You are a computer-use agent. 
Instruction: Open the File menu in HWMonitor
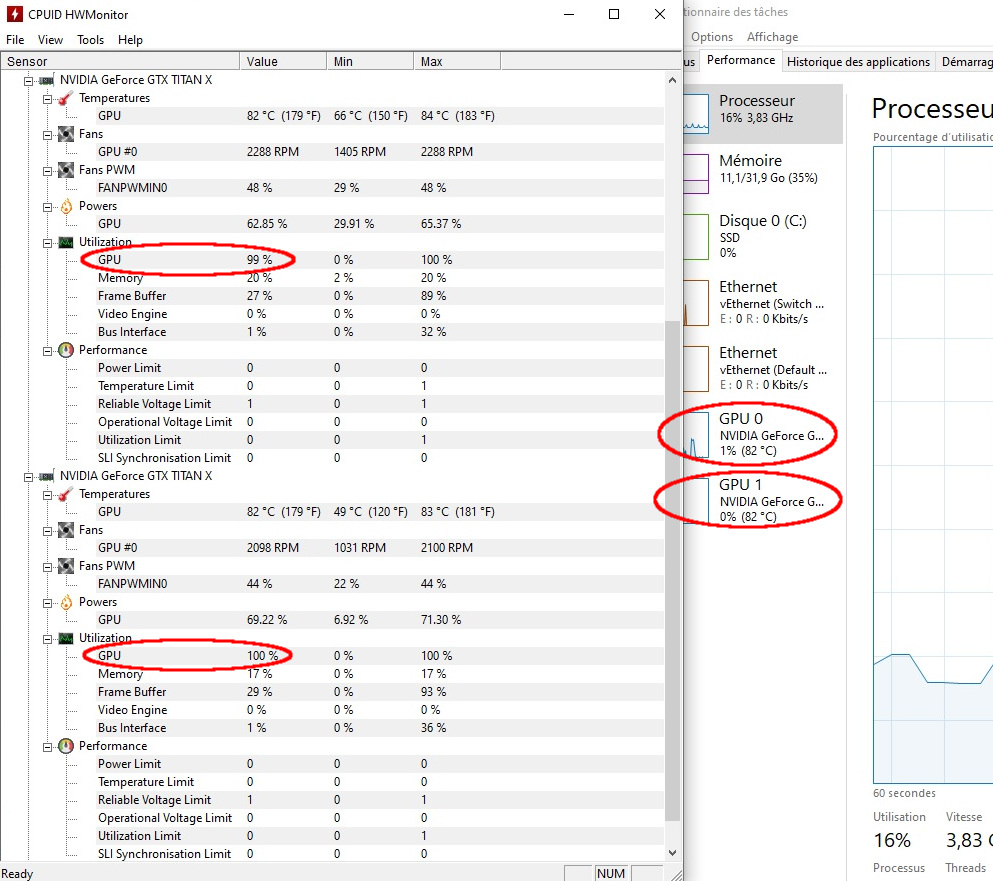click(x=15, y=40)
